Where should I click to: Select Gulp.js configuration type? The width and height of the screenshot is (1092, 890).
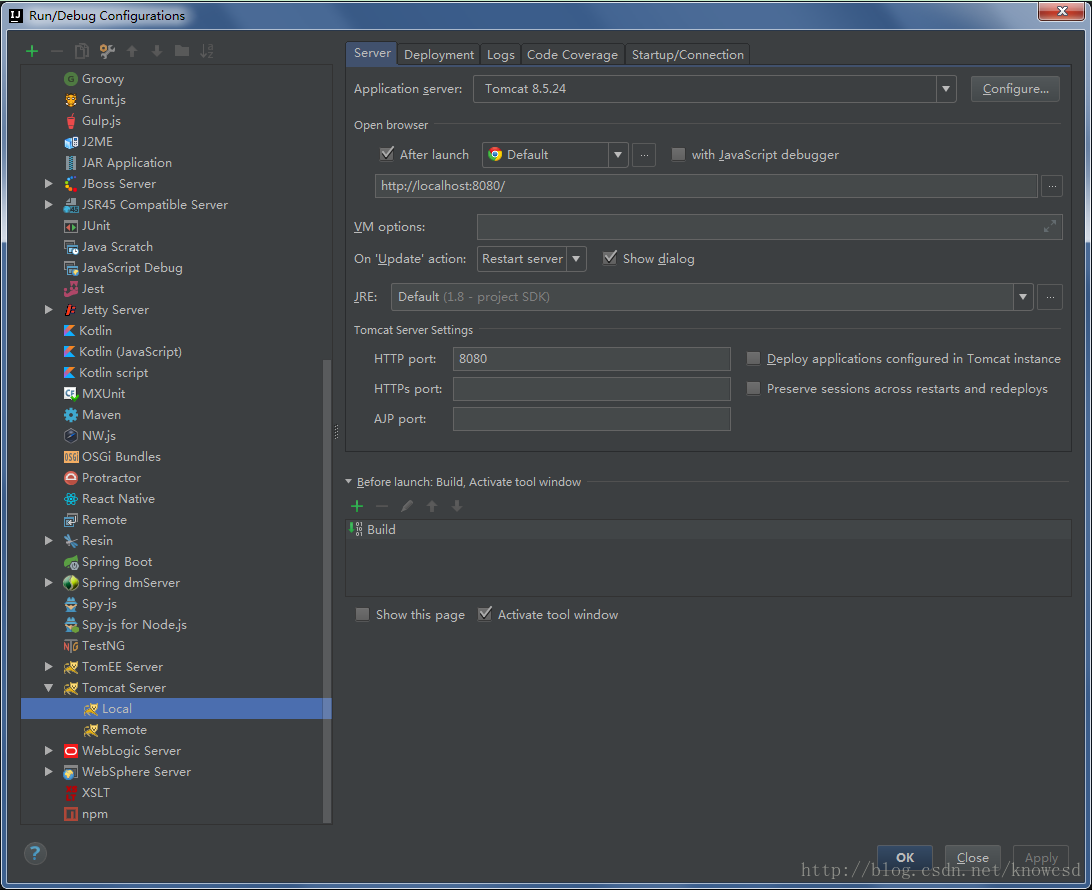point(101,120)
